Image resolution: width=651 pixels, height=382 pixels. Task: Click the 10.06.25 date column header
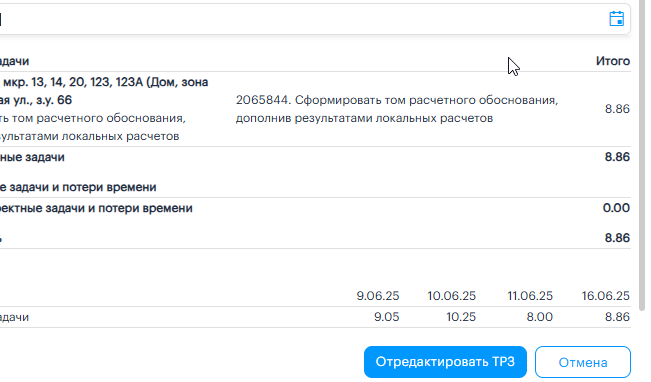coord(452,296)
